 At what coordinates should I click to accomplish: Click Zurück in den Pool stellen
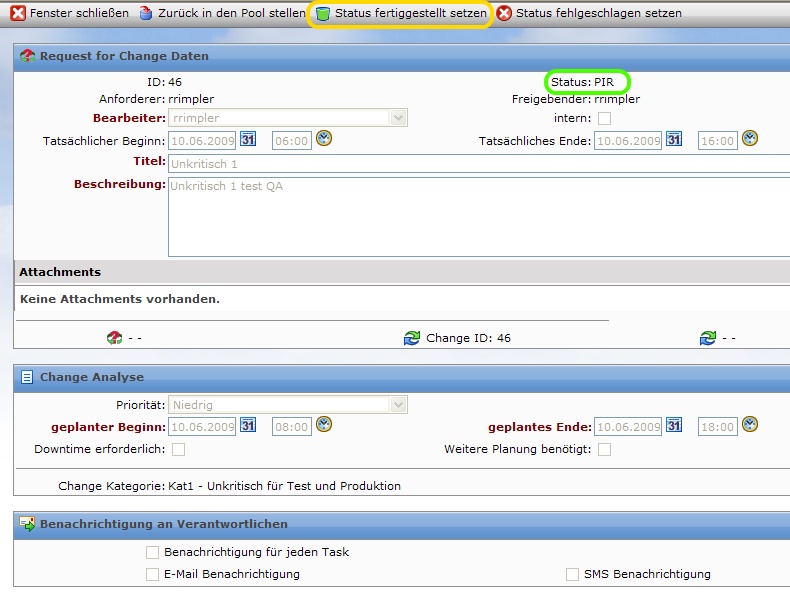(223, 14)
